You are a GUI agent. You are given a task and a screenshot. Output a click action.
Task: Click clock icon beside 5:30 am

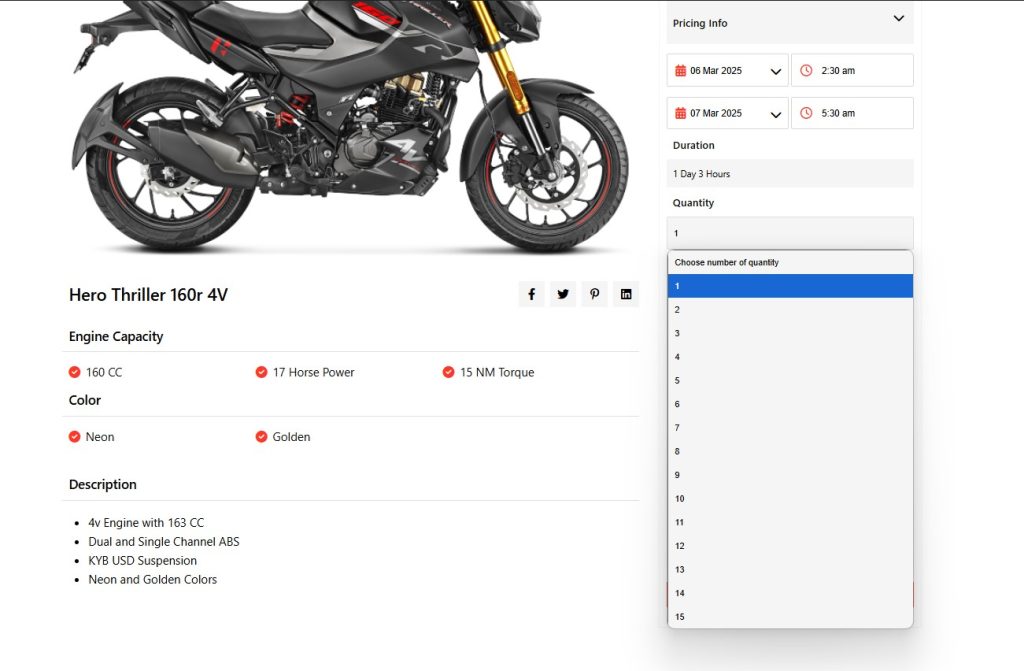806,113
